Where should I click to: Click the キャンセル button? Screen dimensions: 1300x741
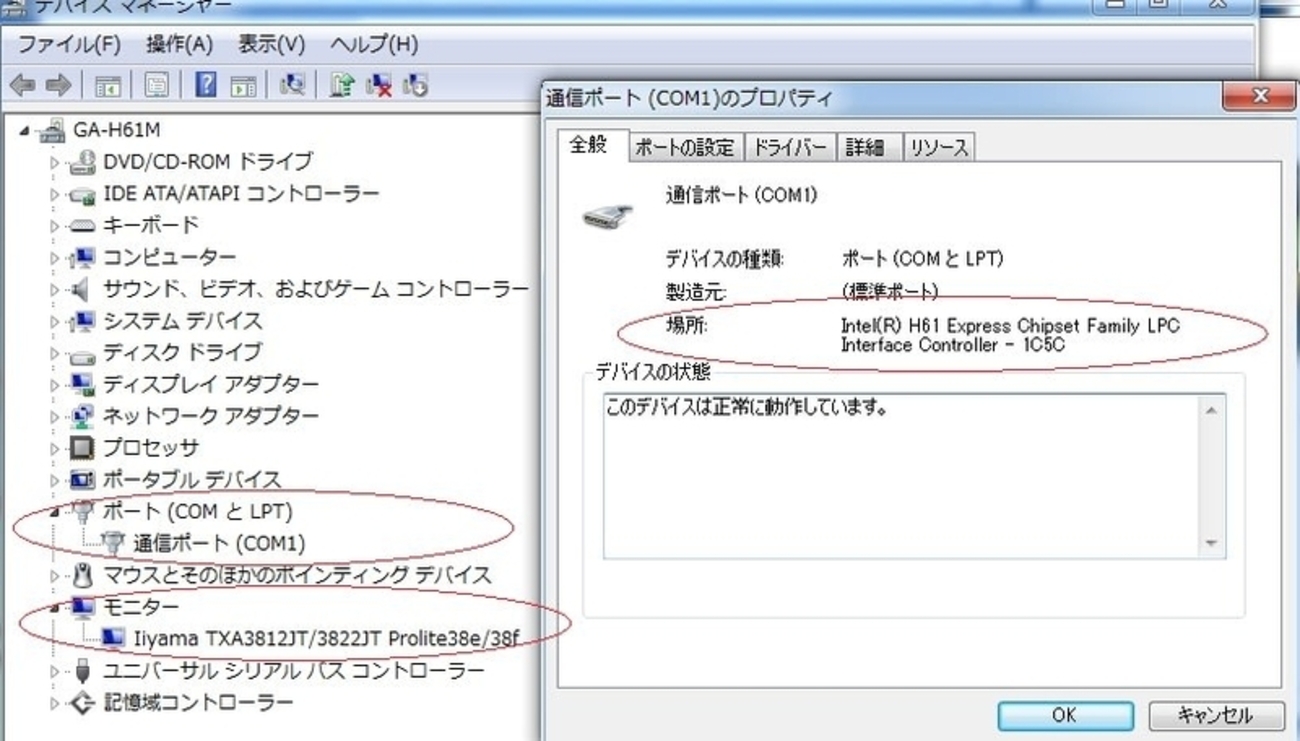[1215, 716]
